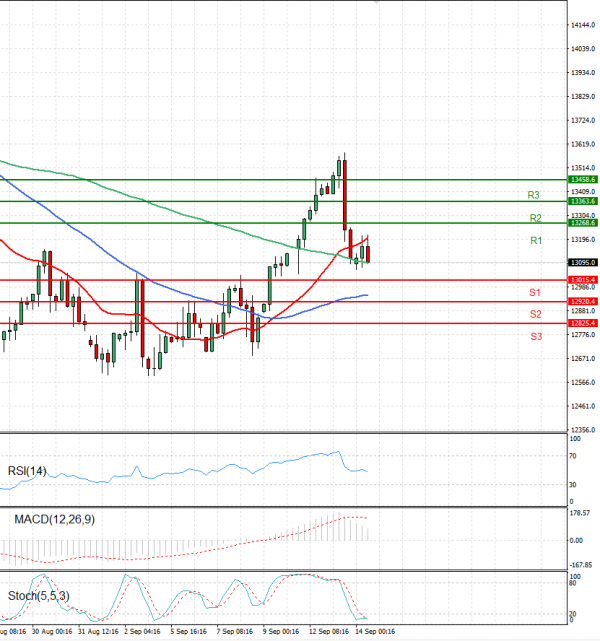The height and width of the screenshot is (641, 600).
Task: Select the 13458.6 green price tag
Action: (583, 179)
